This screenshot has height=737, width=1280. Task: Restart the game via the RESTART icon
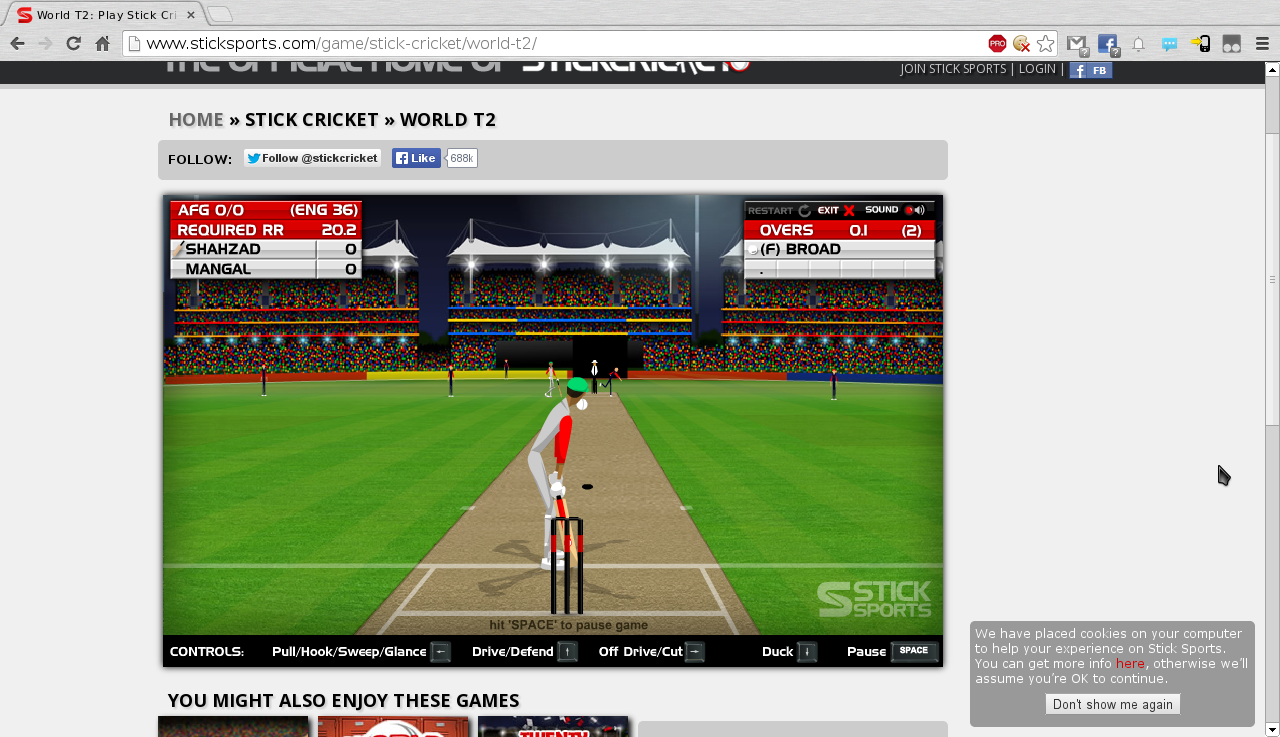click(780, 210)
